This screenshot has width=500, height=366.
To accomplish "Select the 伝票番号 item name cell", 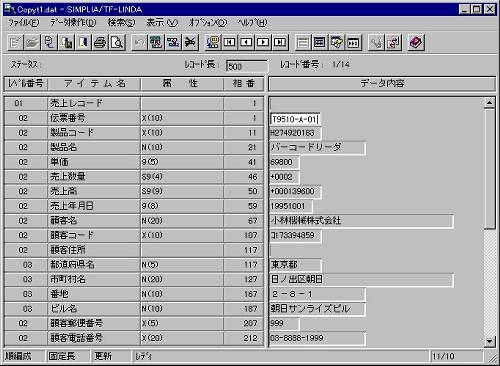I will [94, 118].
